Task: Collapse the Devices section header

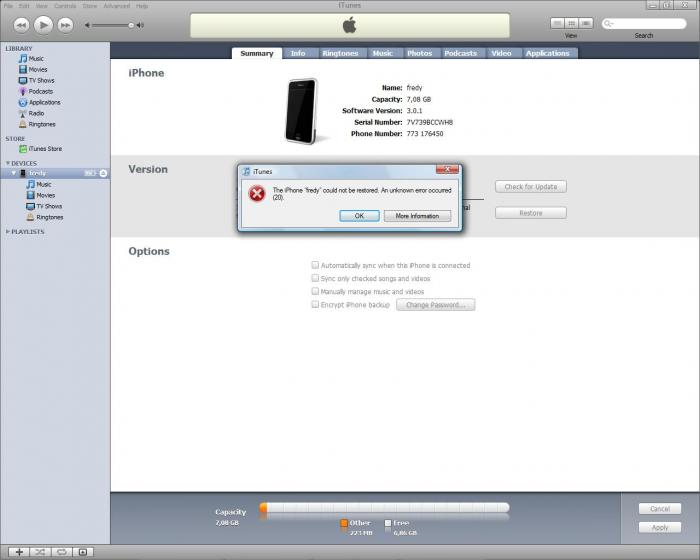Action: pyautogui.click(x=8, y=163)
